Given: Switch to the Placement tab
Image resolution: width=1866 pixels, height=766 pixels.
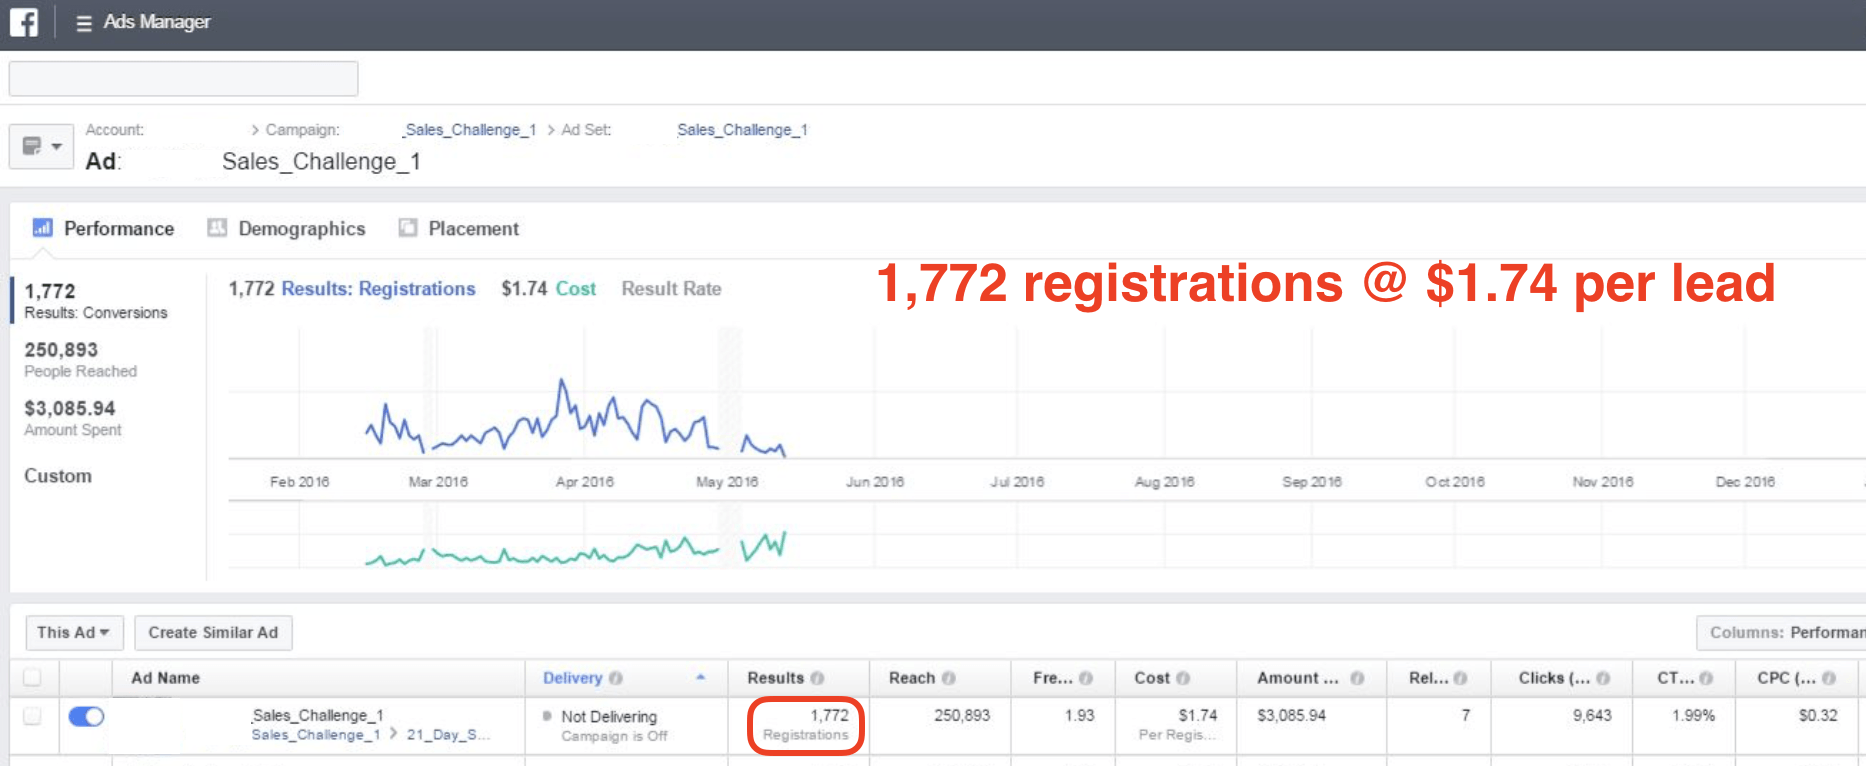Looking at the screenshot, I should (x=459, y=228).
